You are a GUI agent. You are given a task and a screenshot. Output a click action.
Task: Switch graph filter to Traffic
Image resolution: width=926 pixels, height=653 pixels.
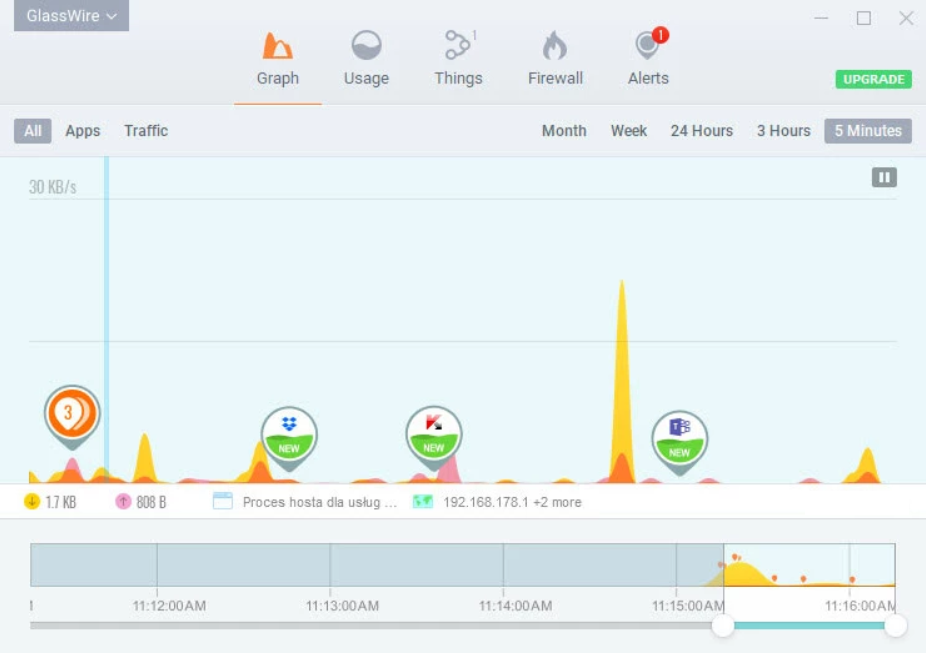pos(146,131)
